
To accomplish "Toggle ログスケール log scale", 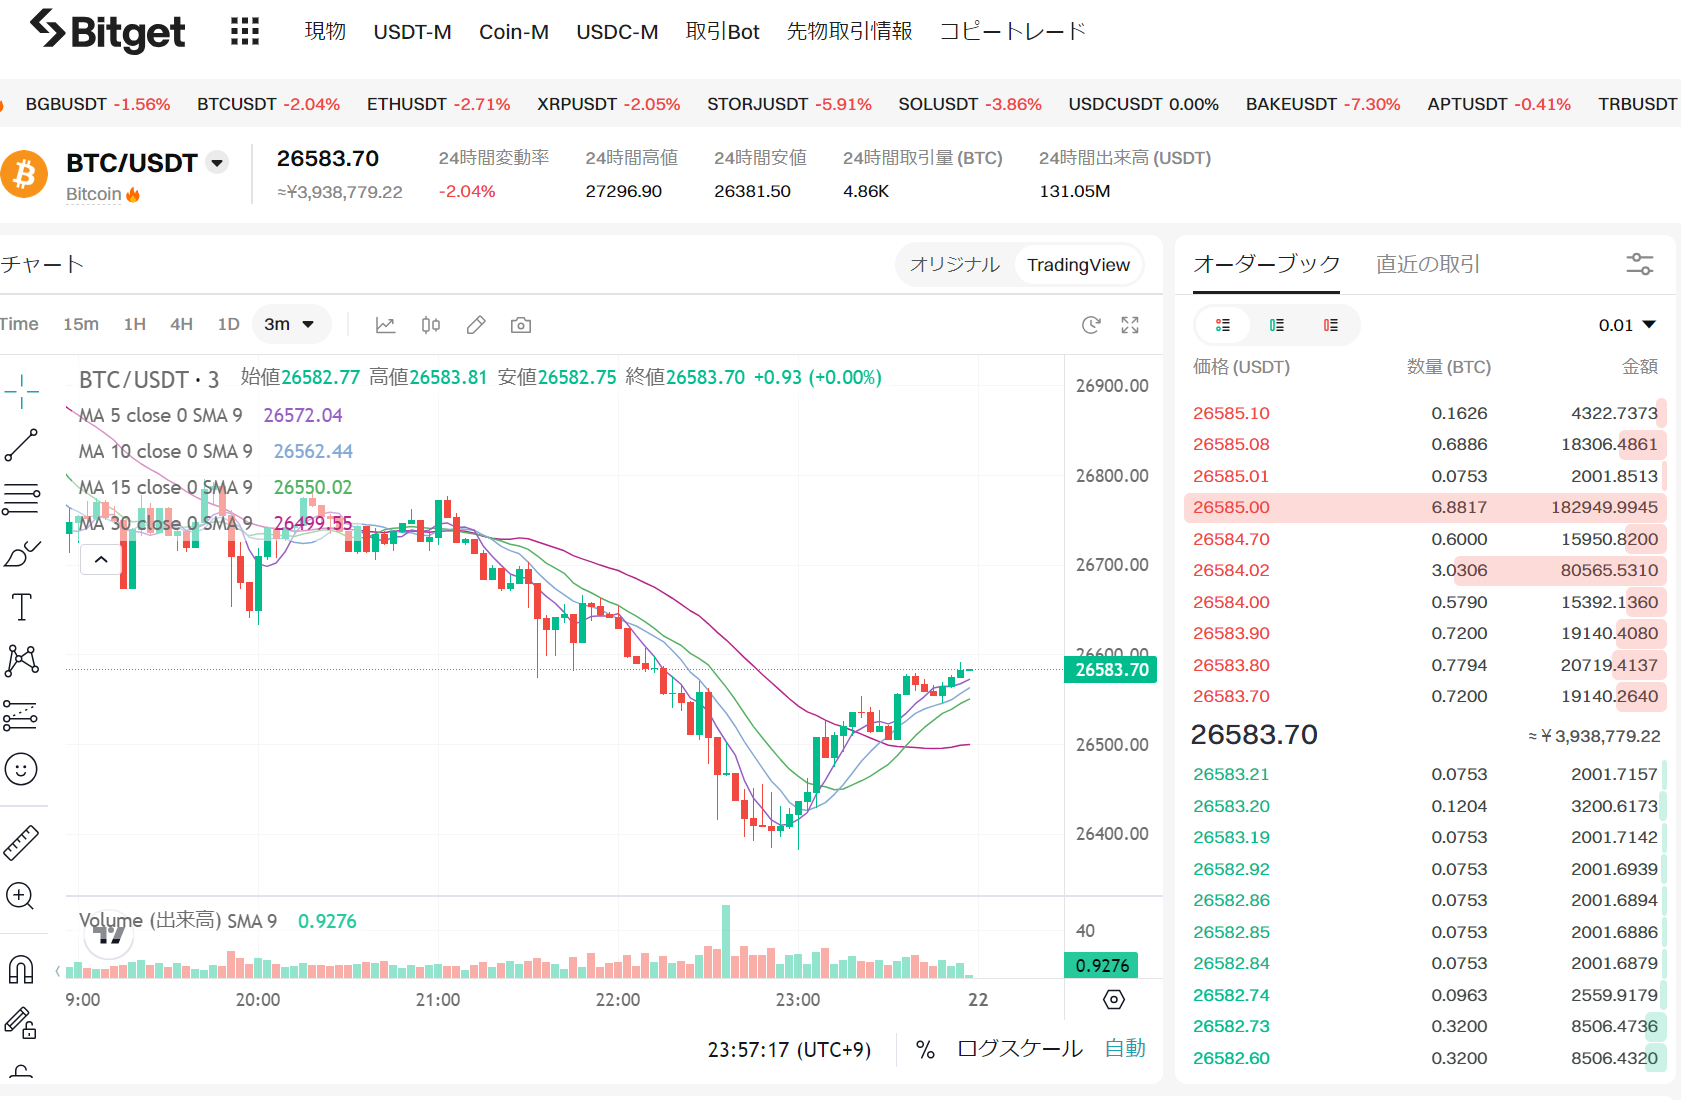I will click(1020, 1049).
